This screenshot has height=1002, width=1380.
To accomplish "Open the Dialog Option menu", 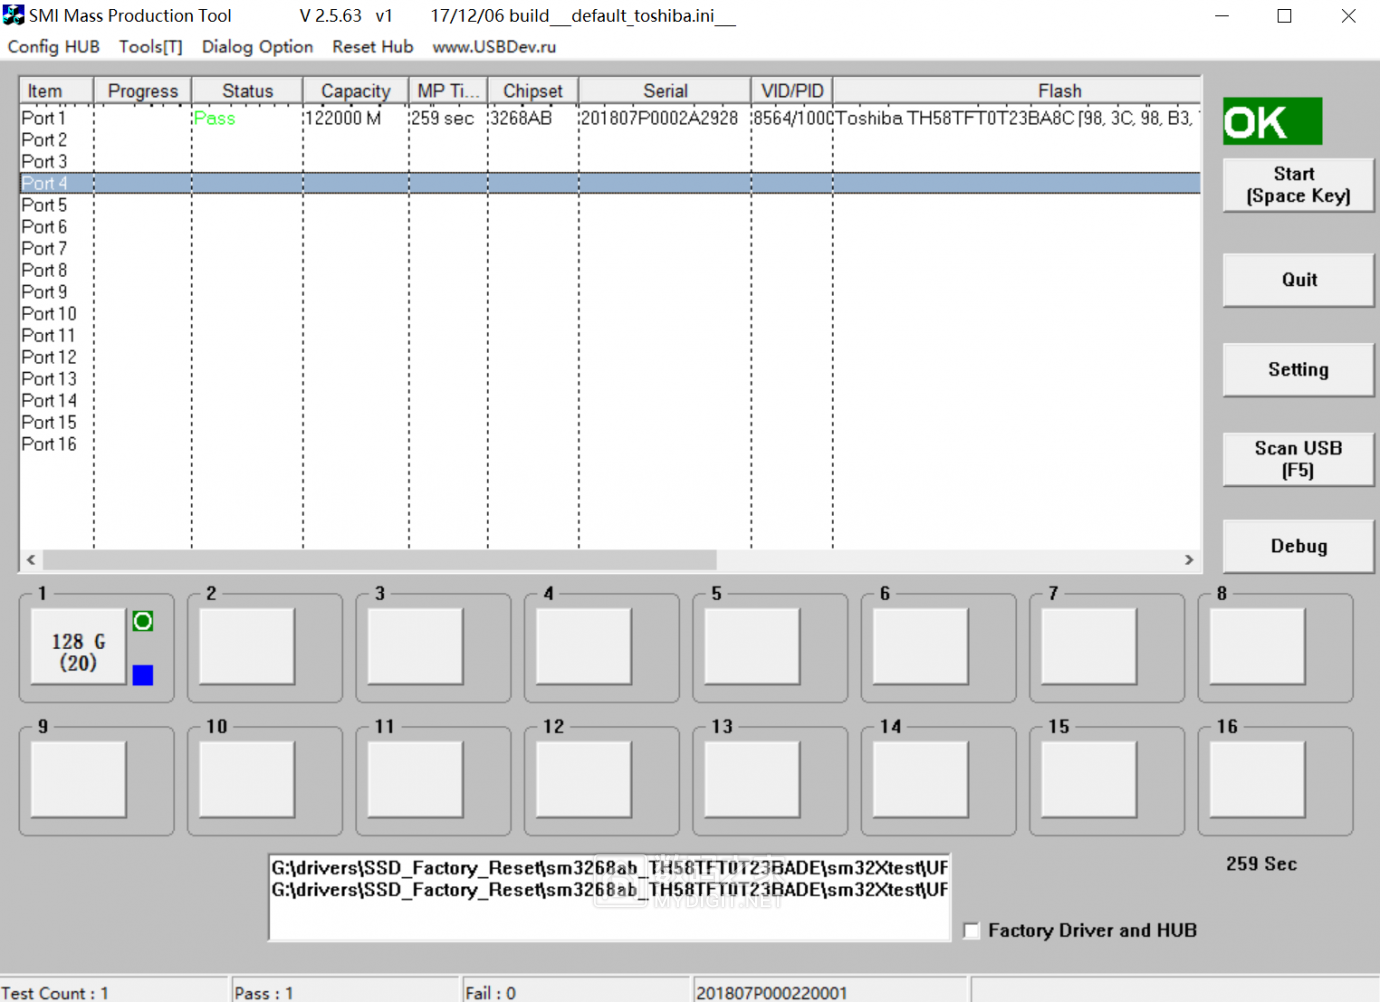I will 257,47.
